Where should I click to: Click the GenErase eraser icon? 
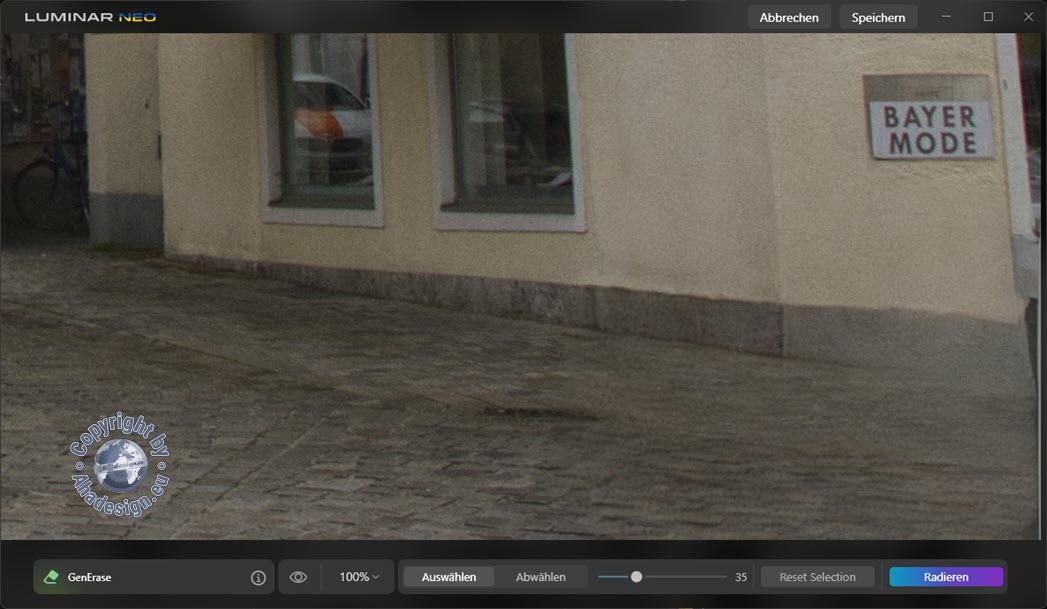tap(51, 577)
